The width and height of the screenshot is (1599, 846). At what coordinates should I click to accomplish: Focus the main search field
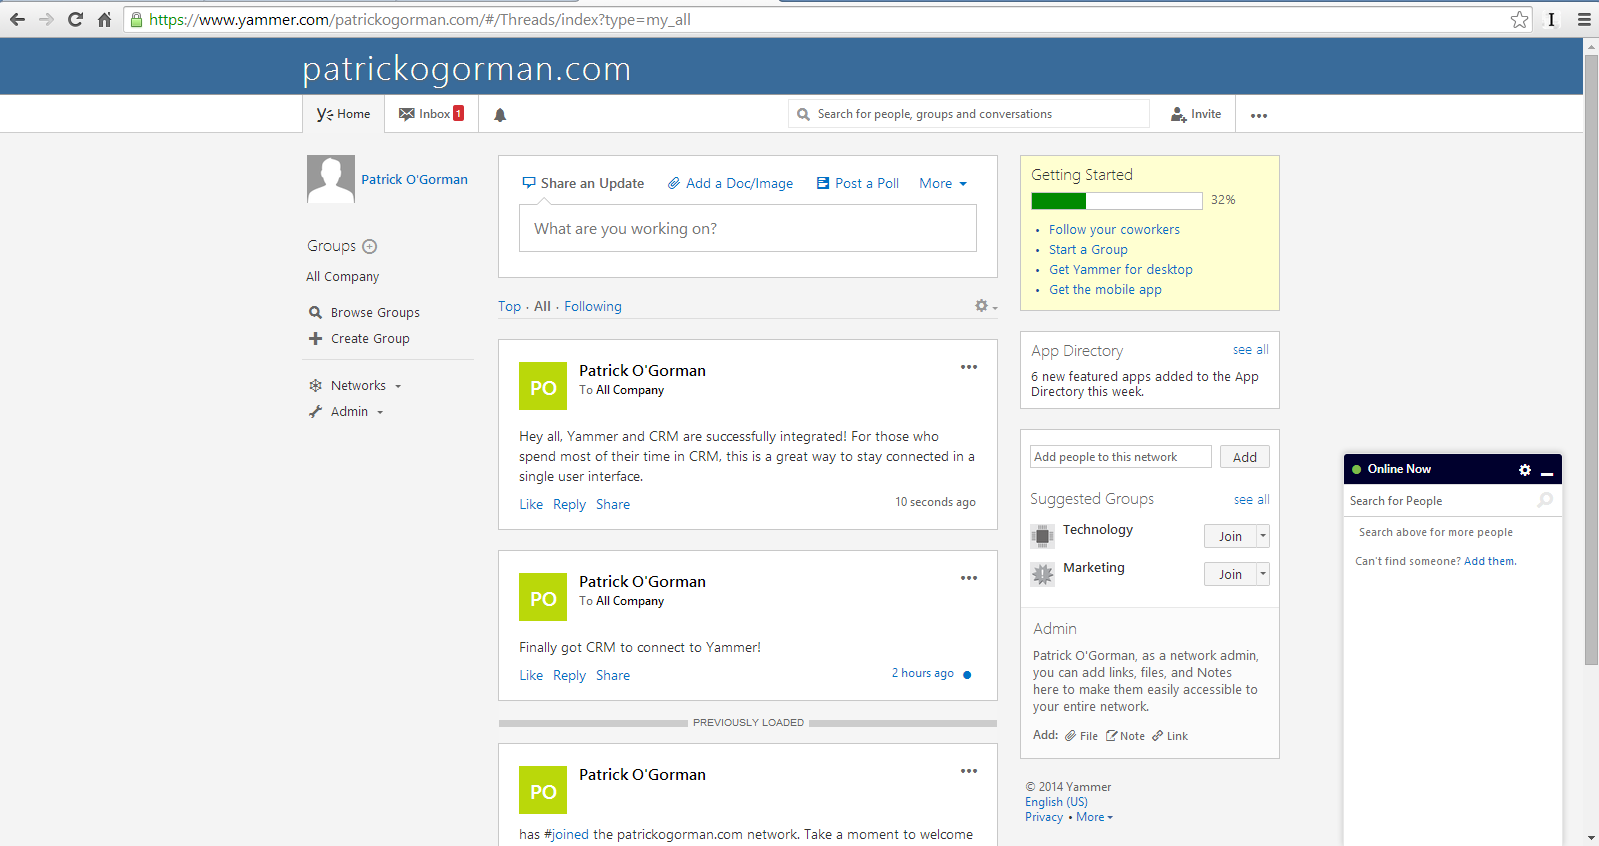[969, 114]
